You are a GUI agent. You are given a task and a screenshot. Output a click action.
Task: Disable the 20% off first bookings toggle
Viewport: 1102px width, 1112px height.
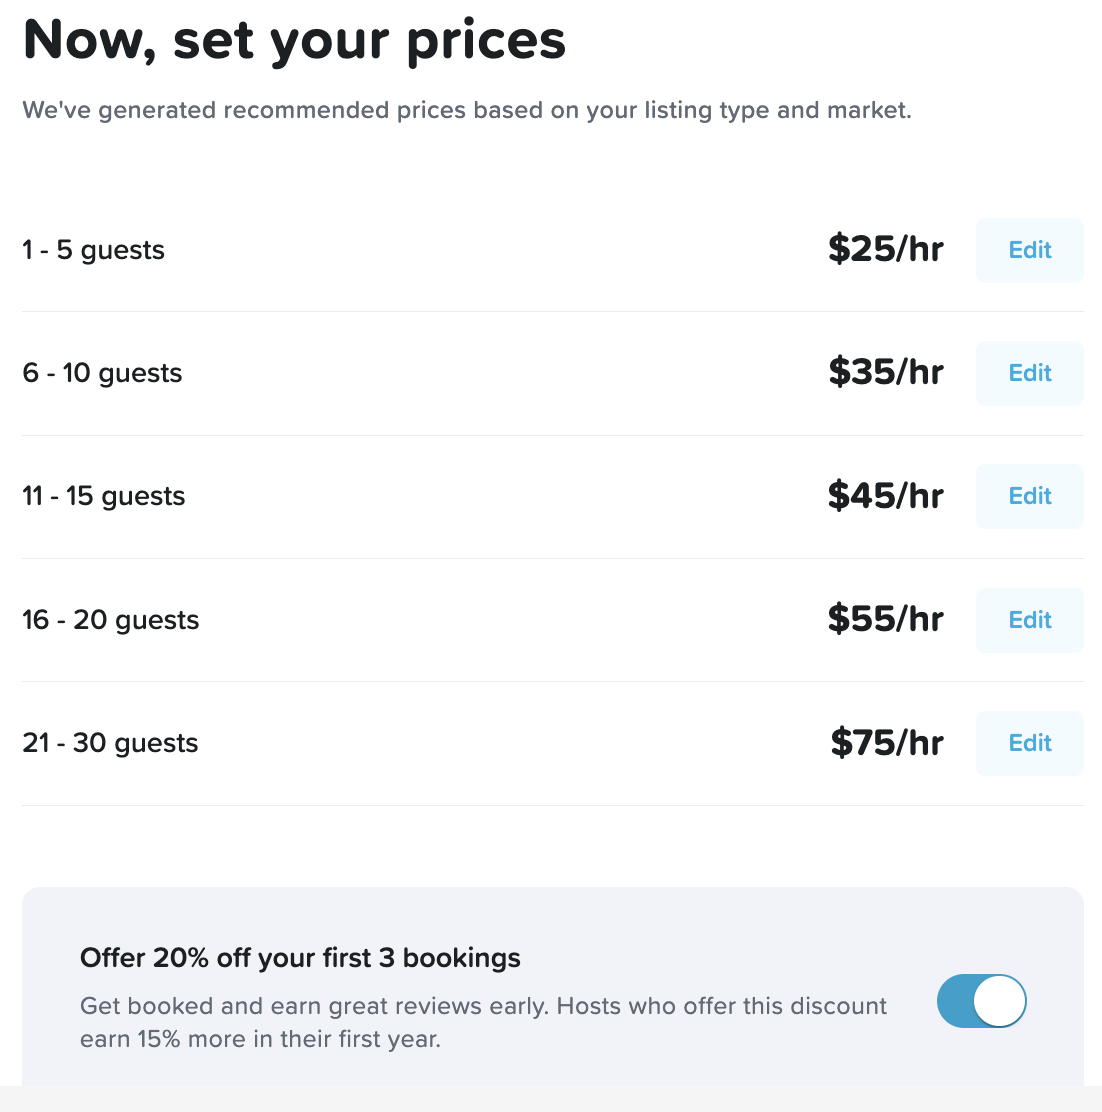tap(981, 1002)
